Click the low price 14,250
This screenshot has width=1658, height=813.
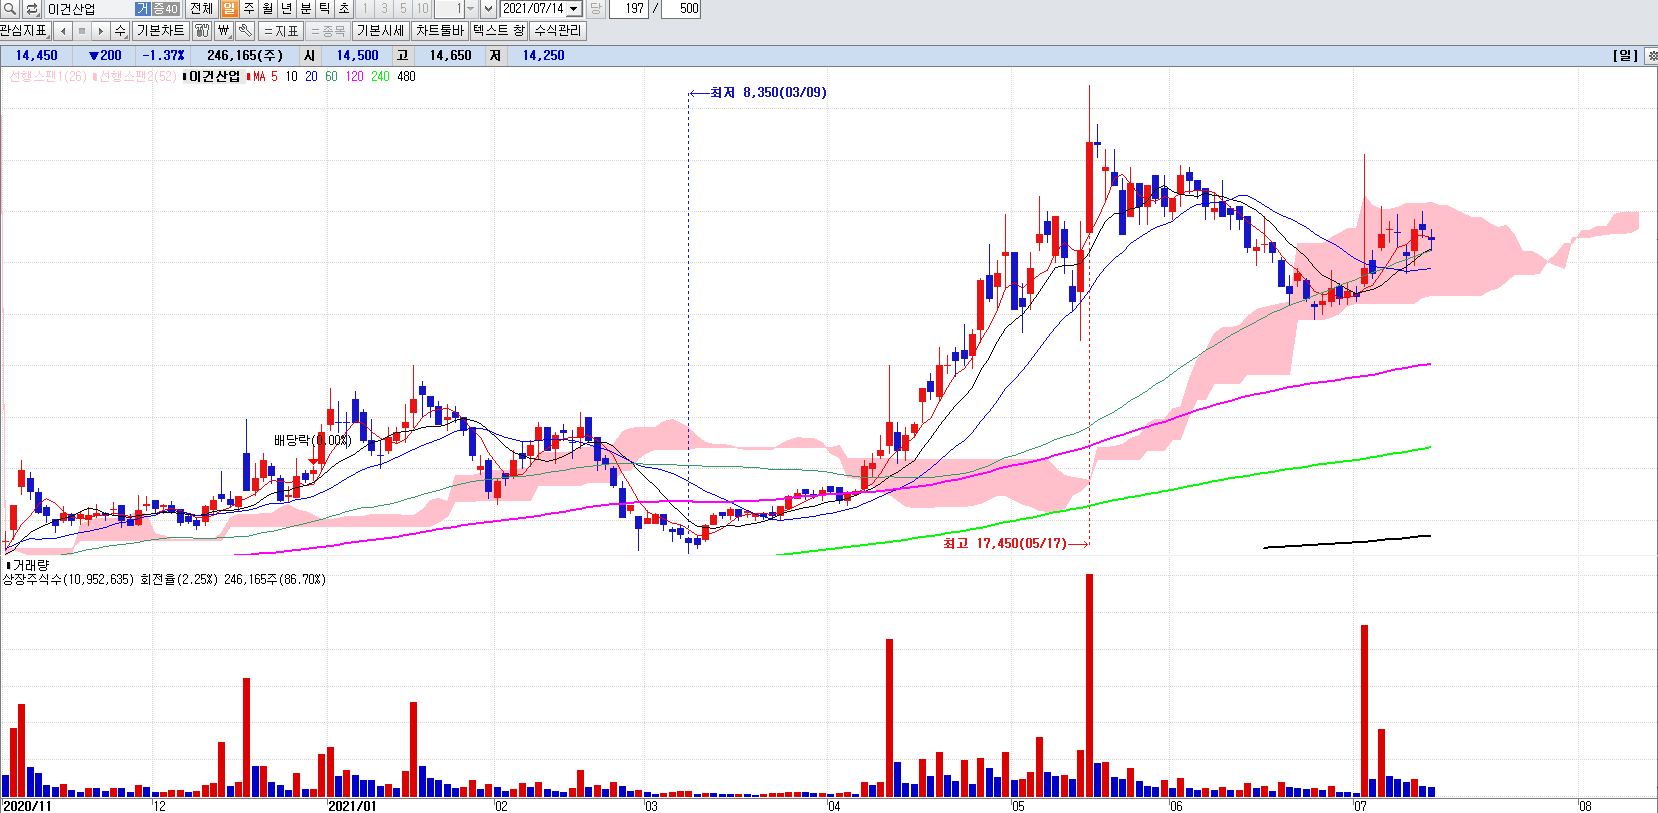pyautogui.click(x=543, y=56)
